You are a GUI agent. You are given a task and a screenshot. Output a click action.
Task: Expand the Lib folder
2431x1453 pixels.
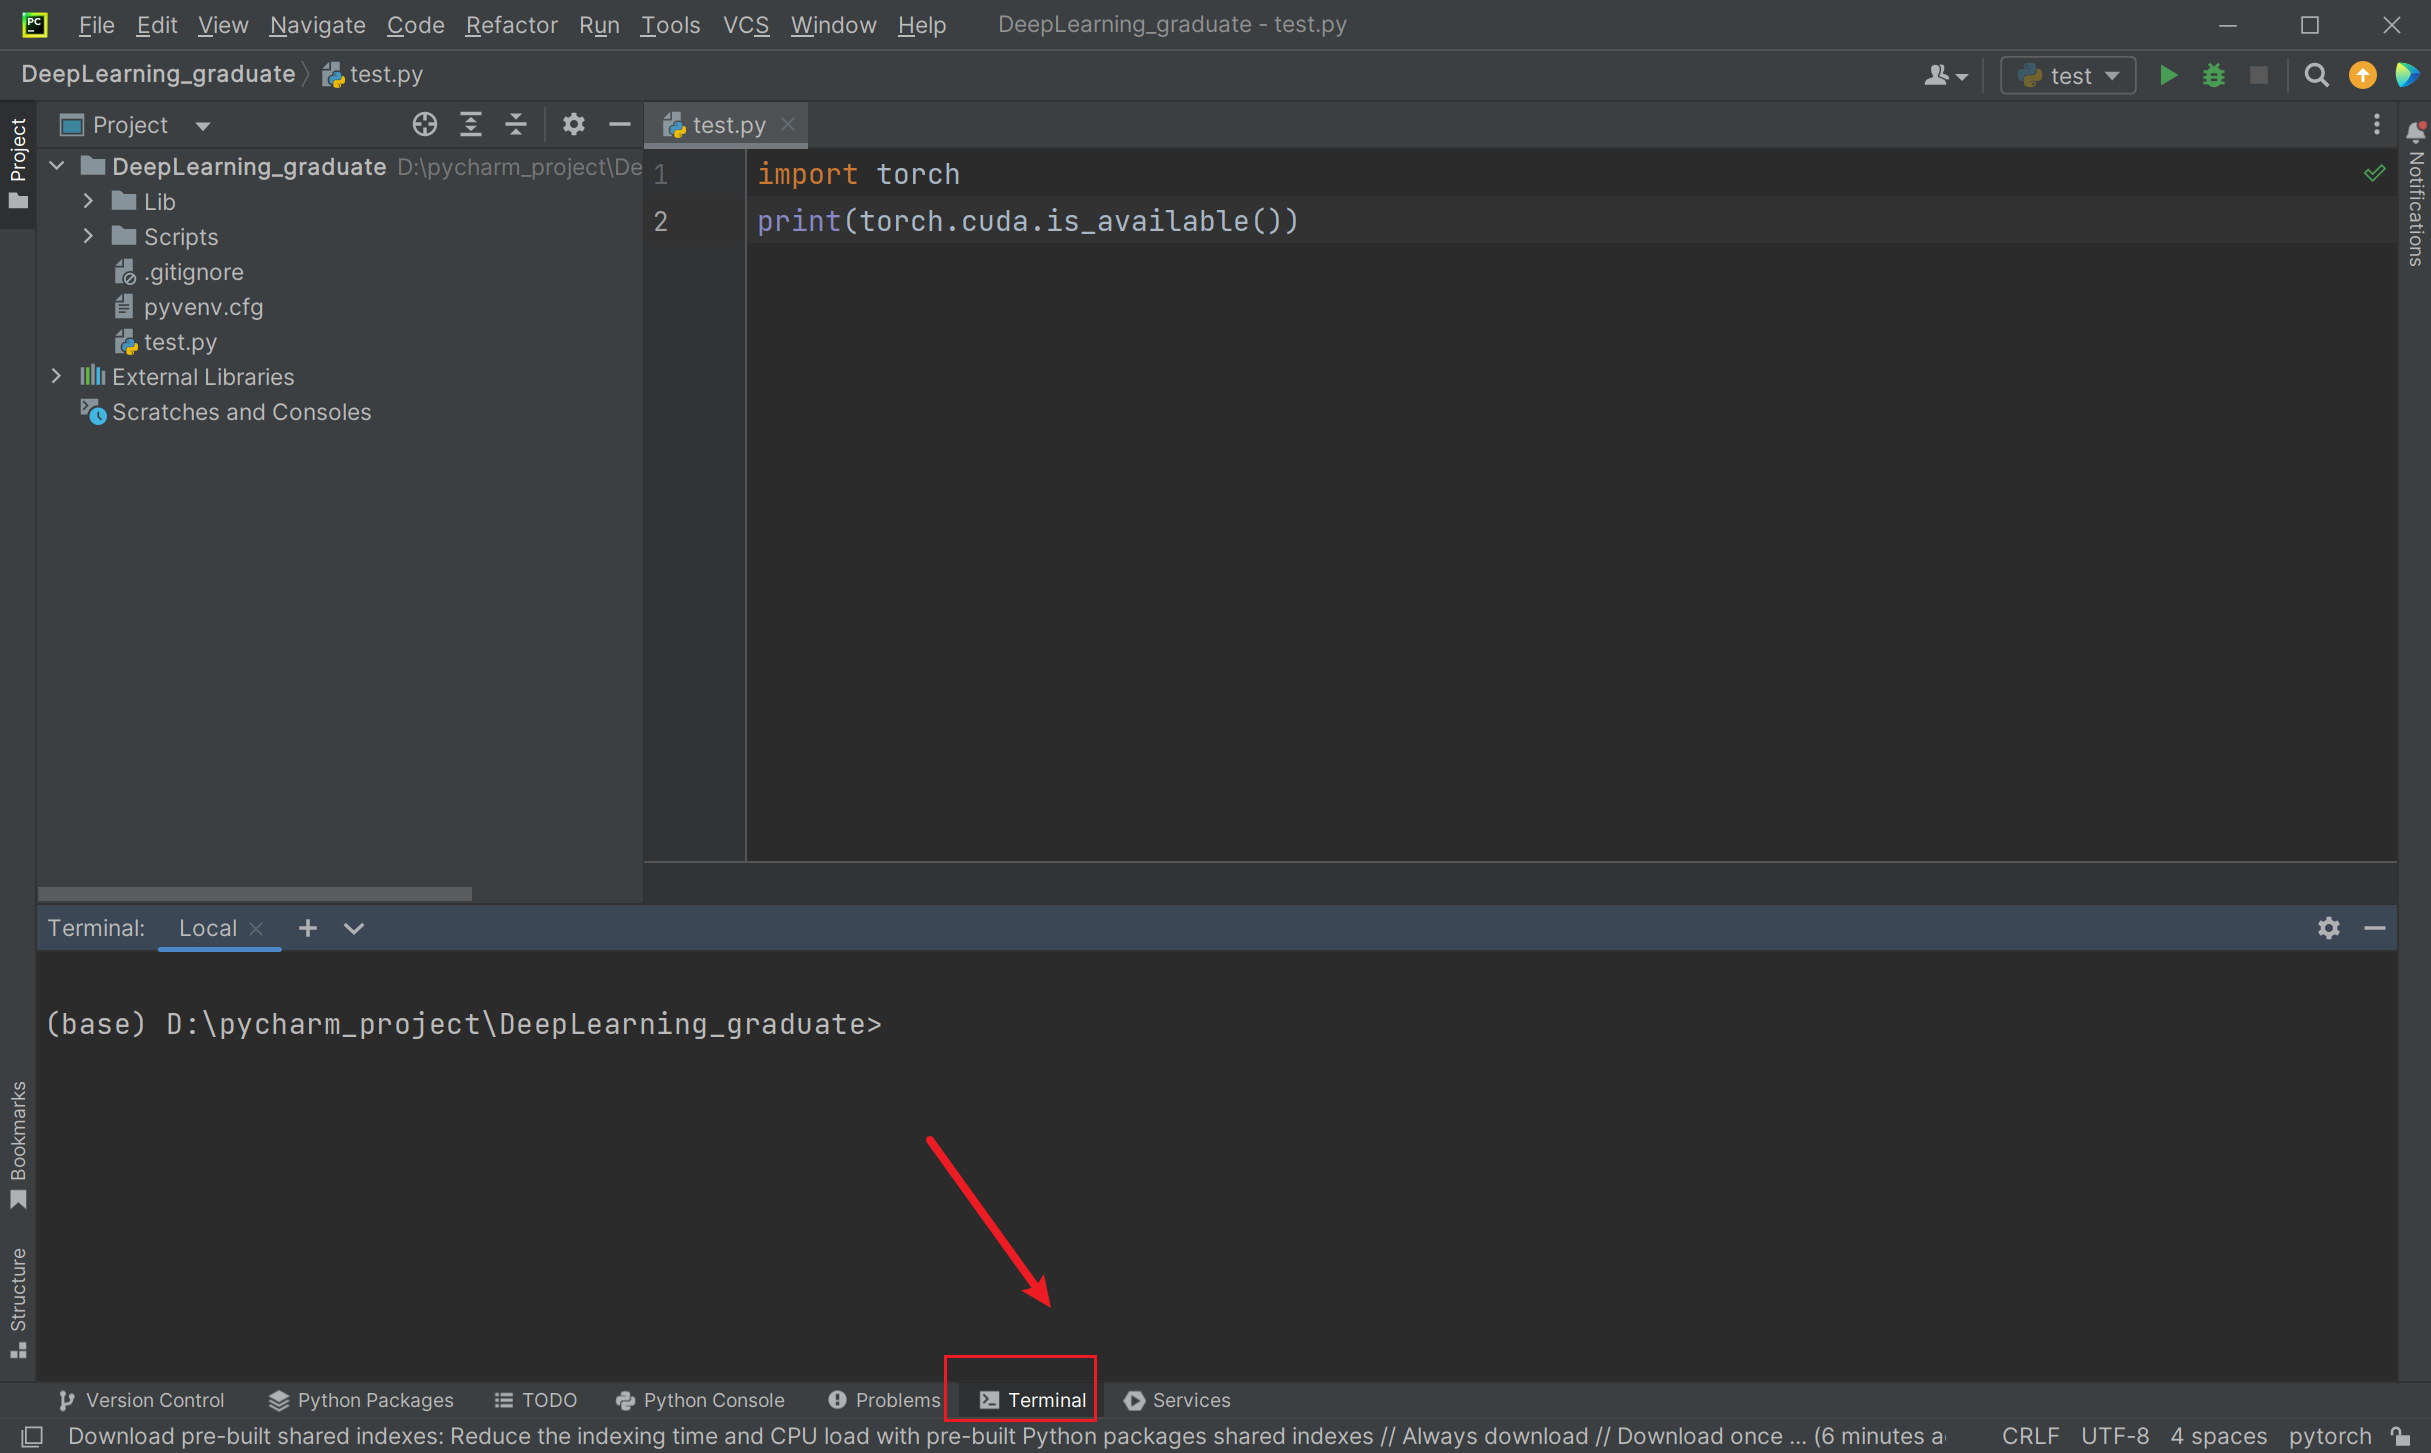88,201
